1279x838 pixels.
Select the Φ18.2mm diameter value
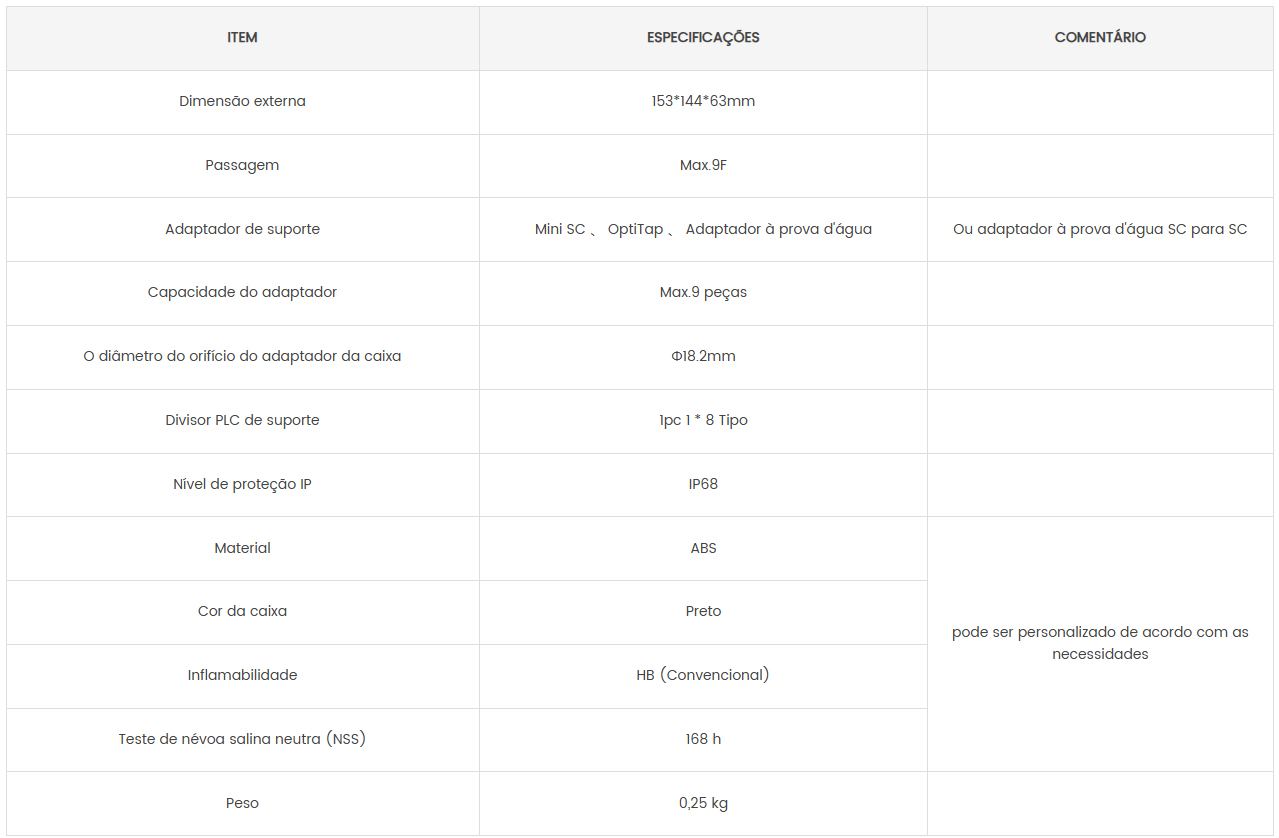pos(703,356)
